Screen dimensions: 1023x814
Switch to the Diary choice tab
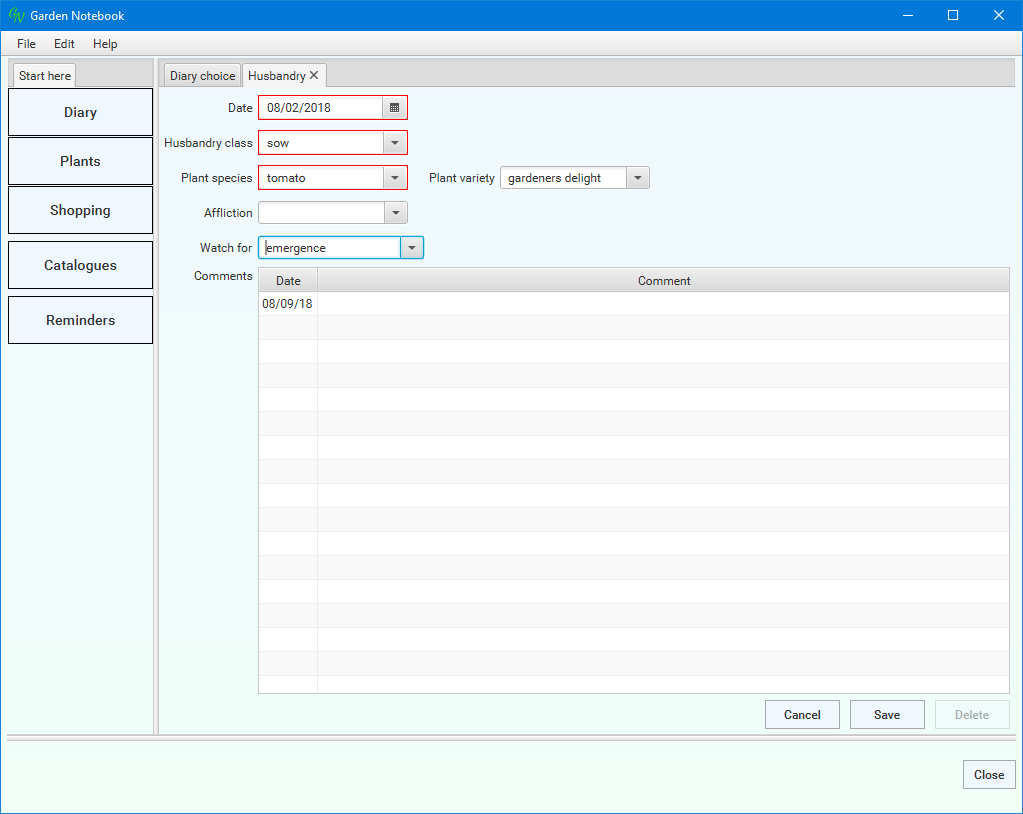point(202,76)
